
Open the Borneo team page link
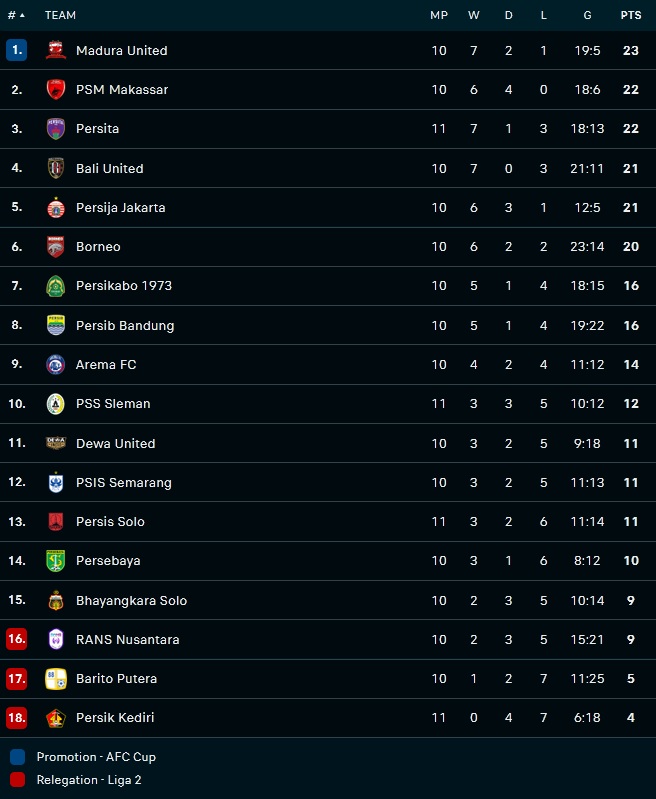click(98, 247)
